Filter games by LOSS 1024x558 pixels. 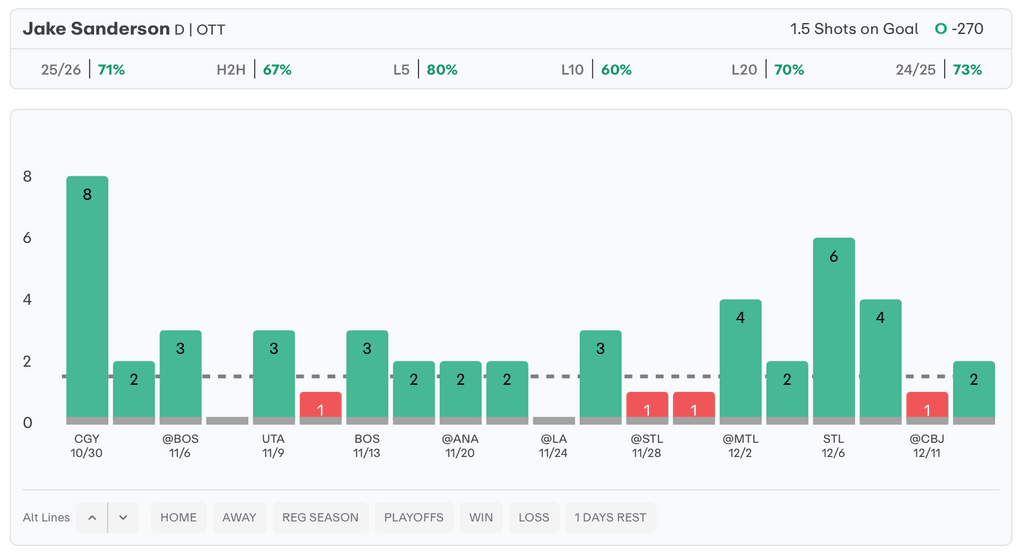(x=534, y=517)
